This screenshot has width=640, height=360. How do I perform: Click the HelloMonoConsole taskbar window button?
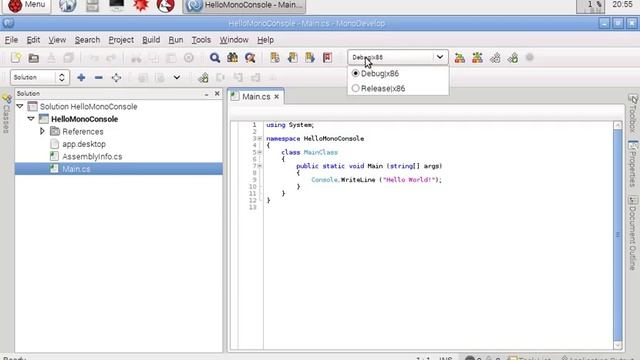click(244, 6)
